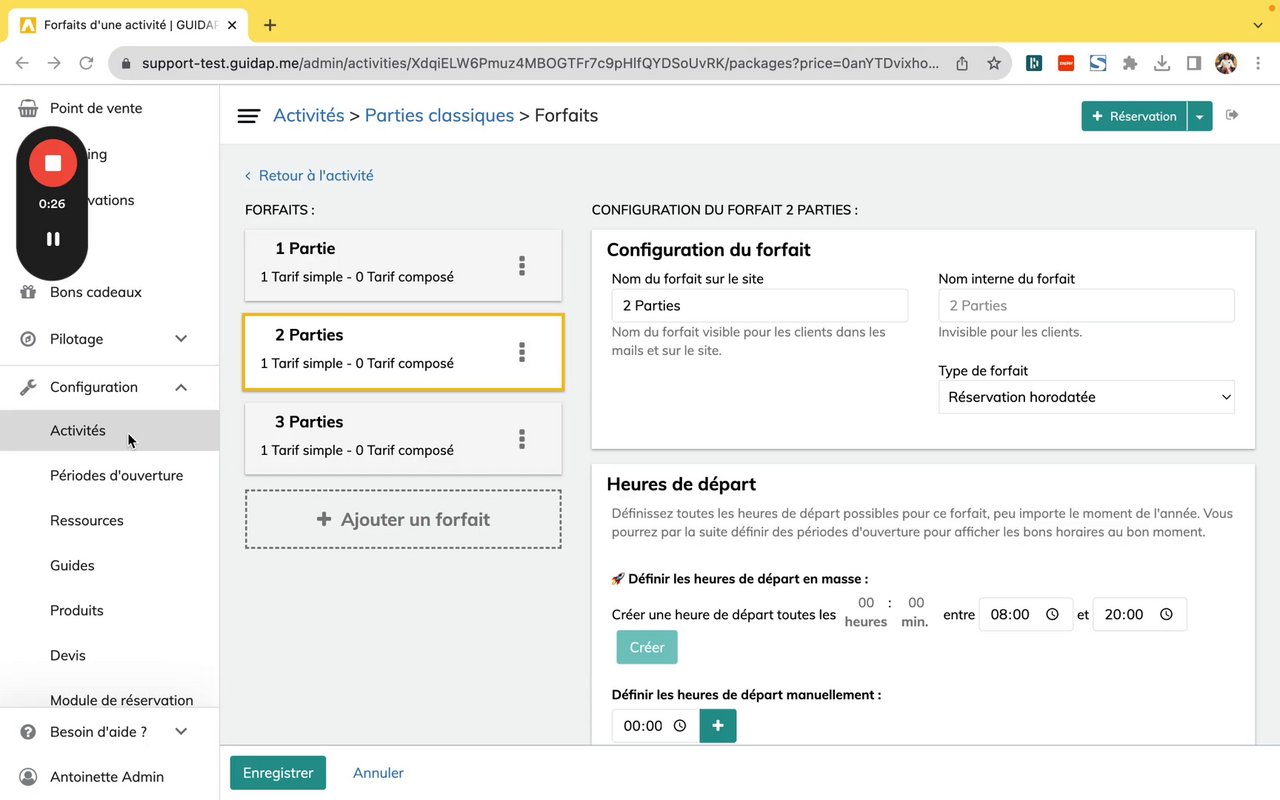
Task: Stop the screen recording
Action: (53, 163)
